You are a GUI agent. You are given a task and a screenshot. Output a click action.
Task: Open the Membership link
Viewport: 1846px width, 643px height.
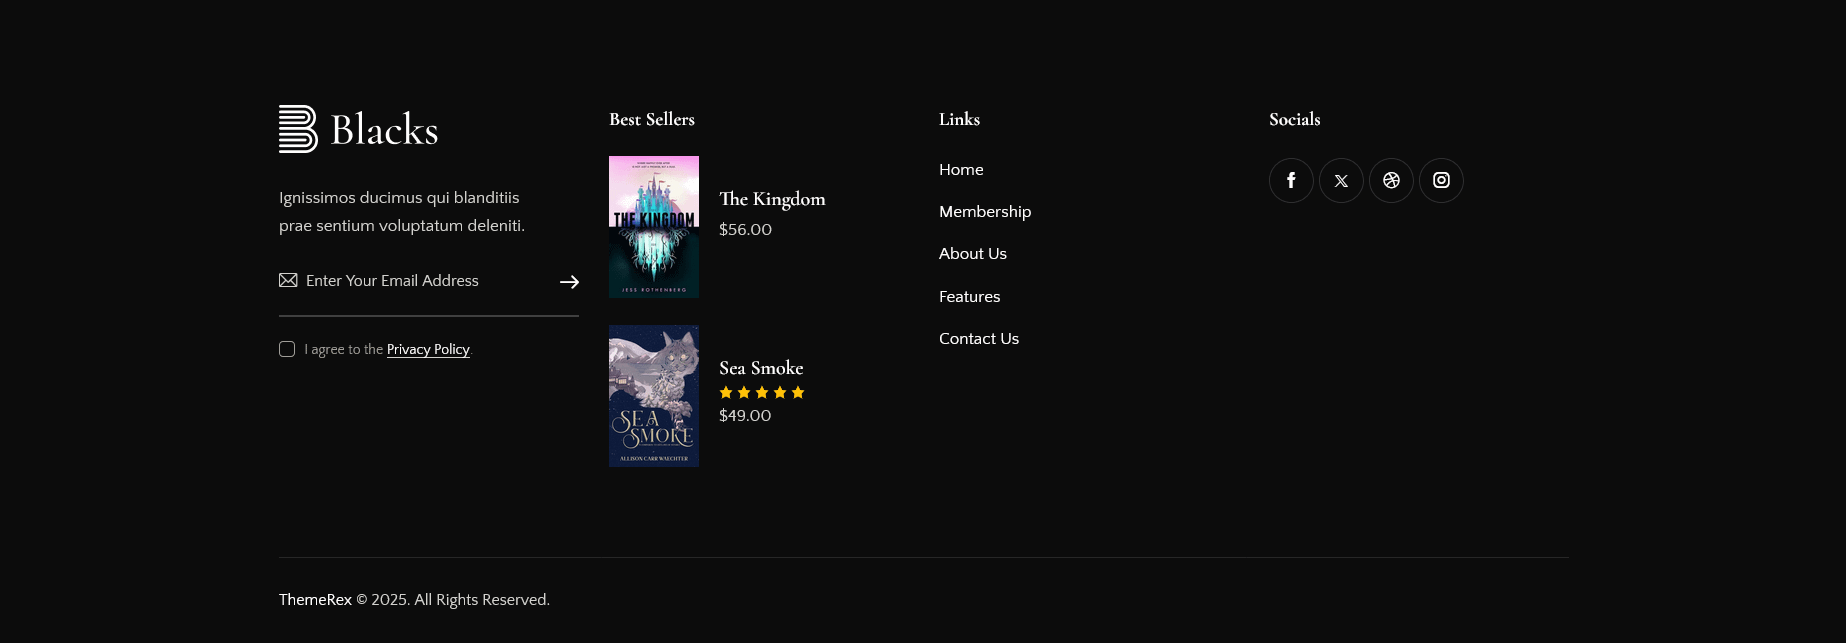[985, 212]
